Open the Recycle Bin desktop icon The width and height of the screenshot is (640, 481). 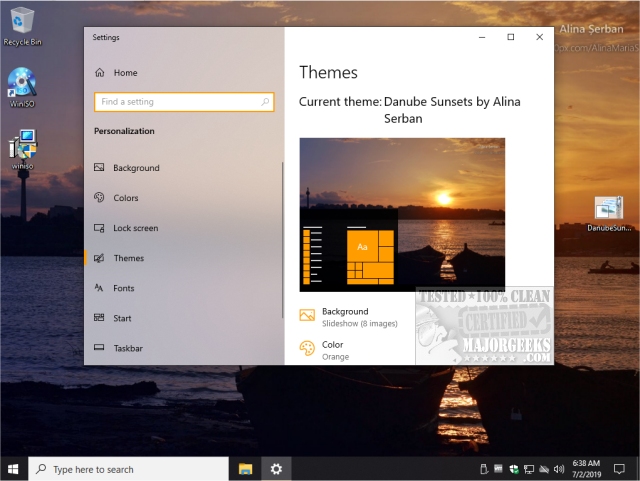click(x=22, y=27)
